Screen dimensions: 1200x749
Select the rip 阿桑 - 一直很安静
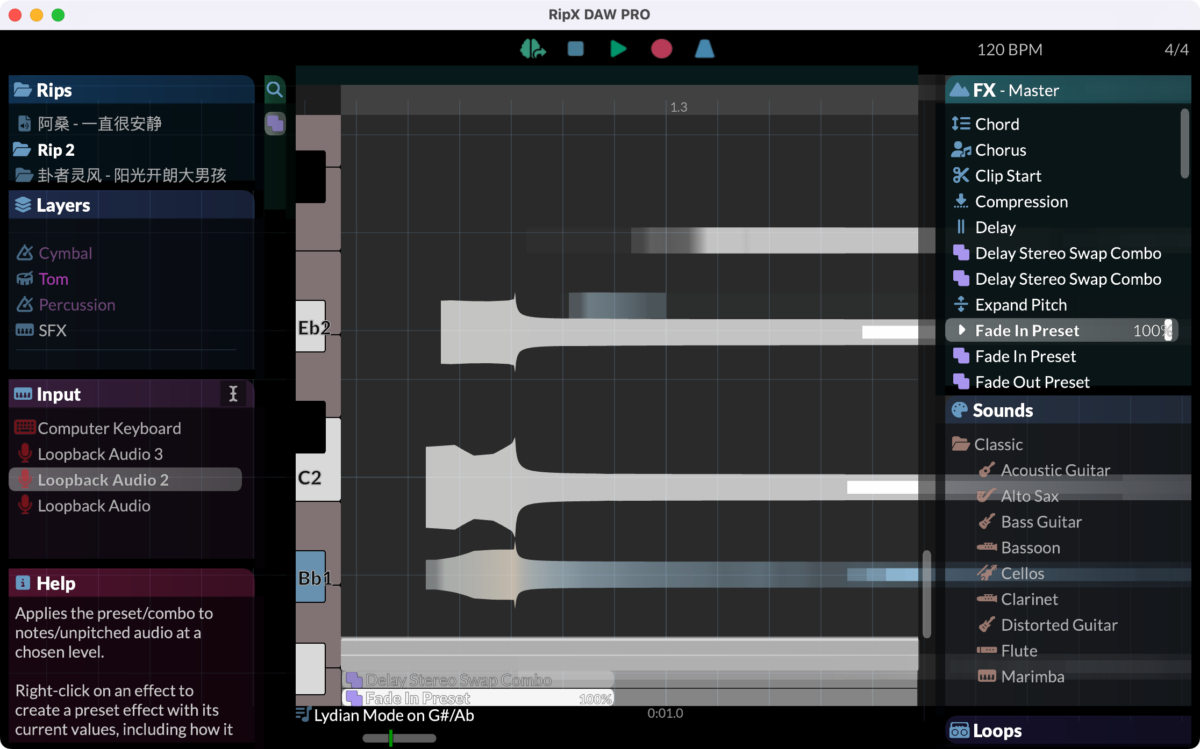coord(99,124)
